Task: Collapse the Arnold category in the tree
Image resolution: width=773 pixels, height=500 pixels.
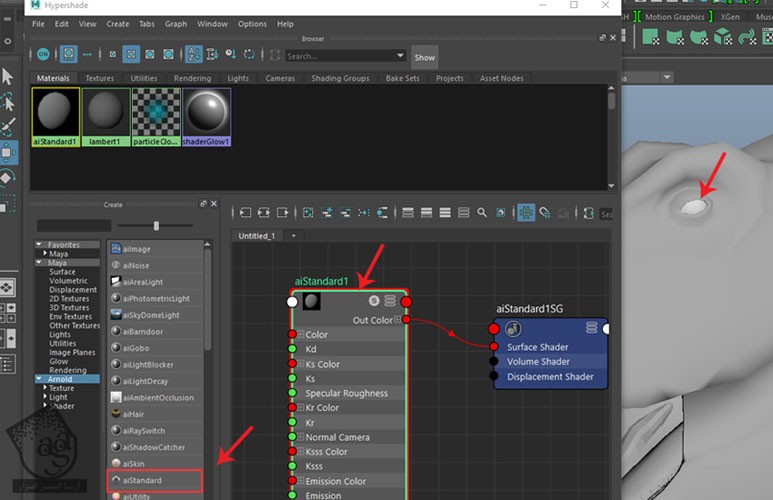Action: click(40, 379)
